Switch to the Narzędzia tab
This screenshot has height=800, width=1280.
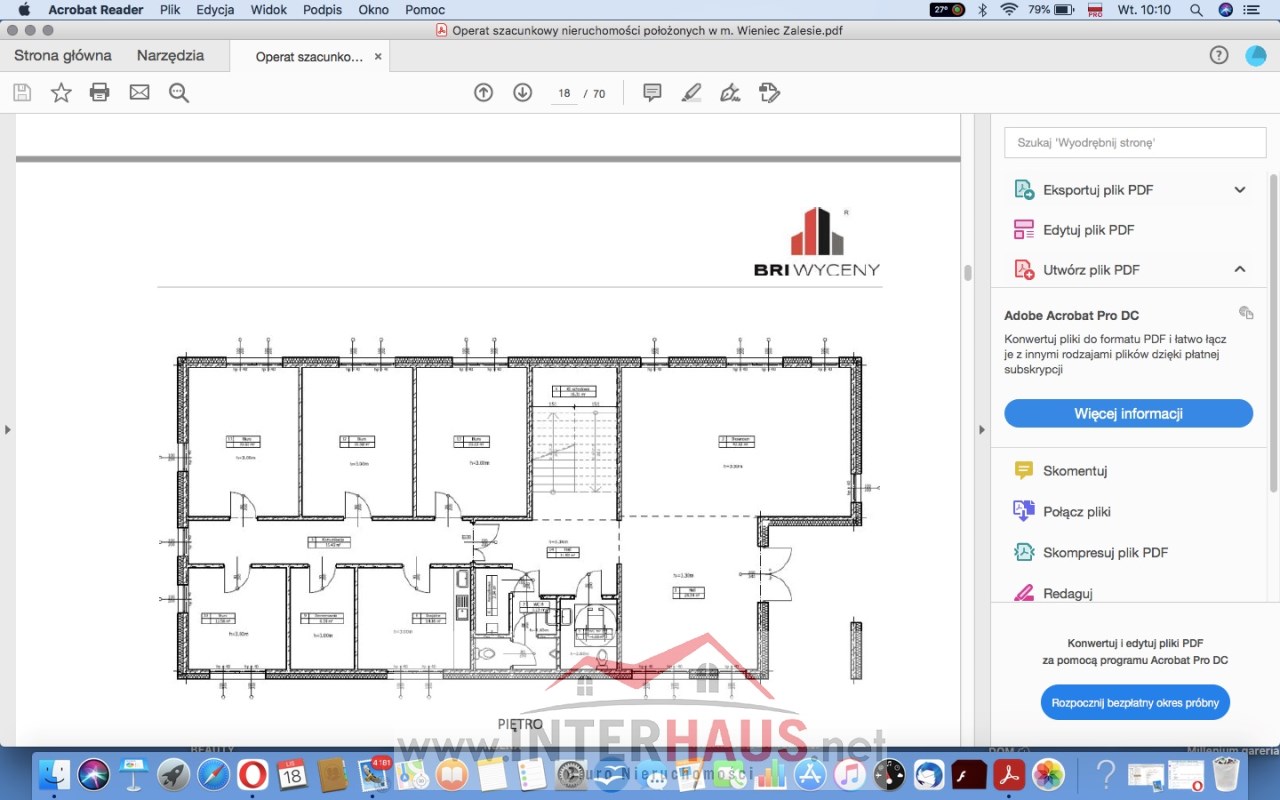pos(170,56)
